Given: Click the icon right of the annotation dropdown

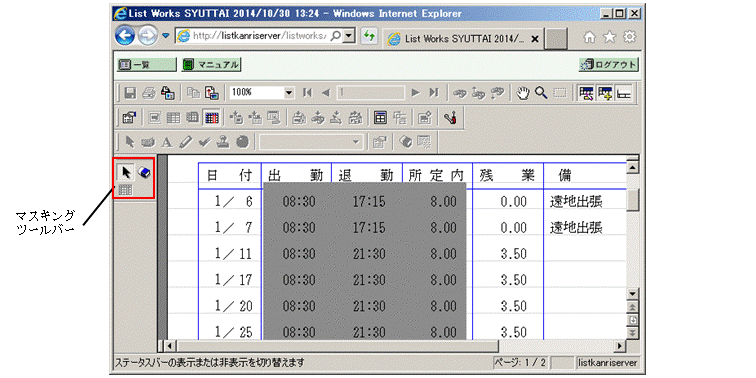Looking at the screenshot, I should (379, 142).
